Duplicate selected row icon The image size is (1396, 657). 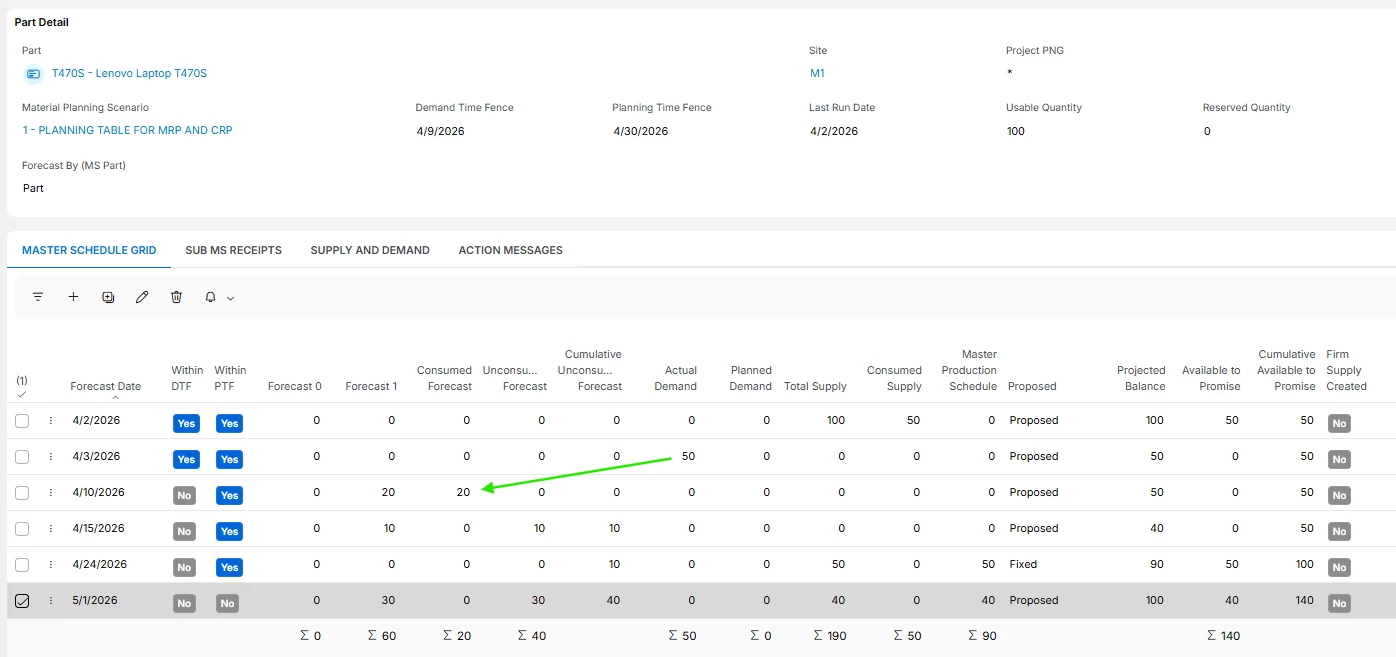pyautogui.click(x=108, y=297)
